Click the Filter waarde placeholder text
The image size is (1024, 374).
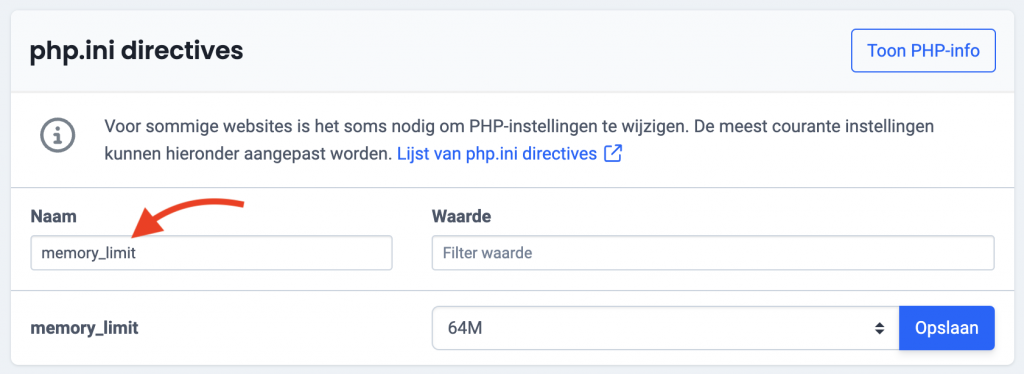(x=487, y=253)
